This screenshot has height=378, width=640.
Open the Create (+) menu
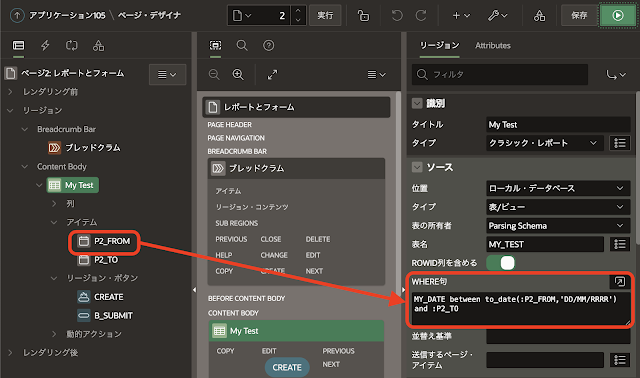(461, 16)
